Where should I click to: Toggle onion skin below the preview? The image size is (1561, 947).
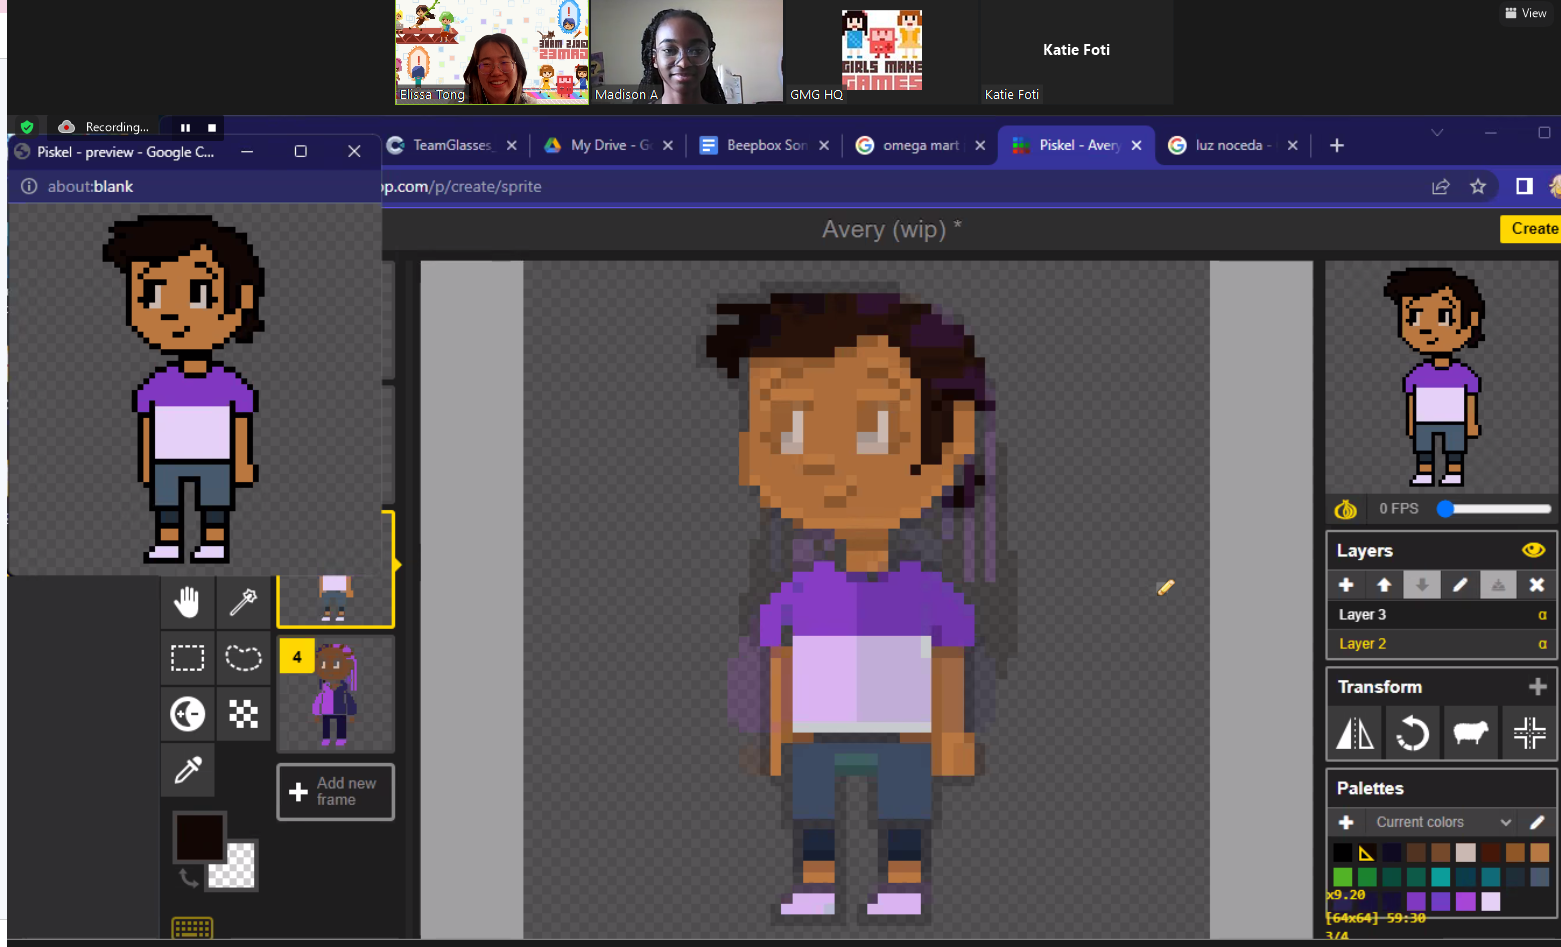tap(1346, 509)
